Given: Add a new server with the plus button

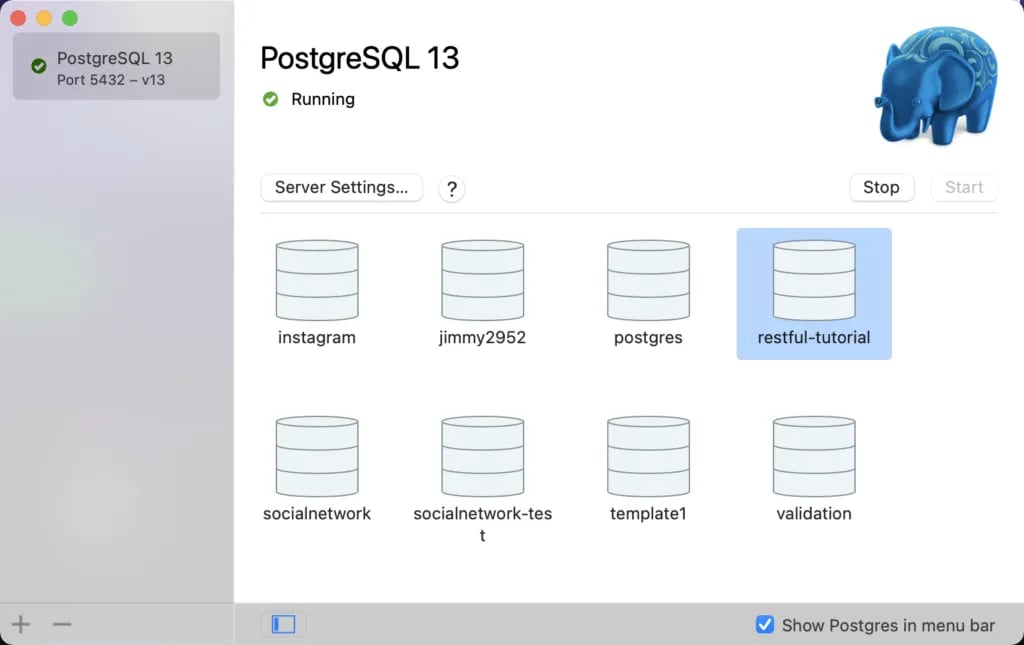Looking at the screenshot, I should pyautogui.click(x=20, y=623).
